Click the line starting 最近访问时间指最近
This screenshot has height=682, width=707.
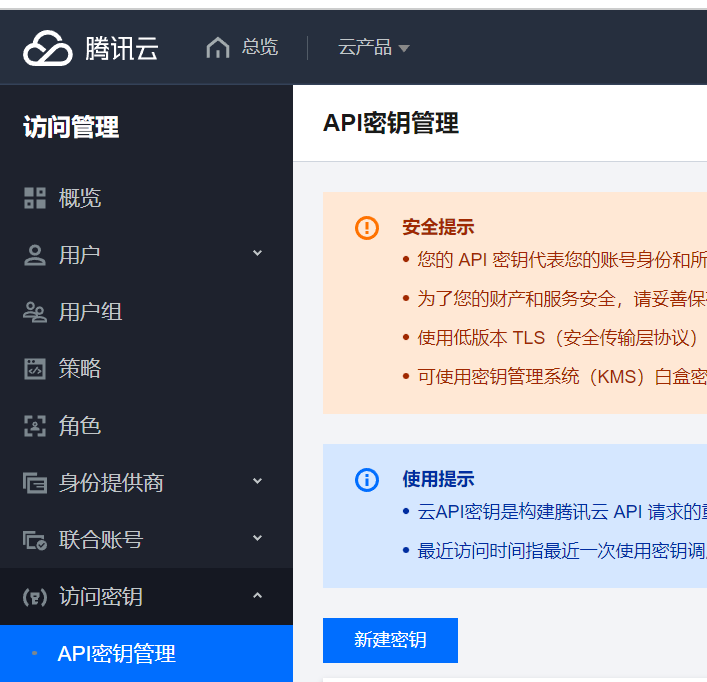(x=562, y=551)
